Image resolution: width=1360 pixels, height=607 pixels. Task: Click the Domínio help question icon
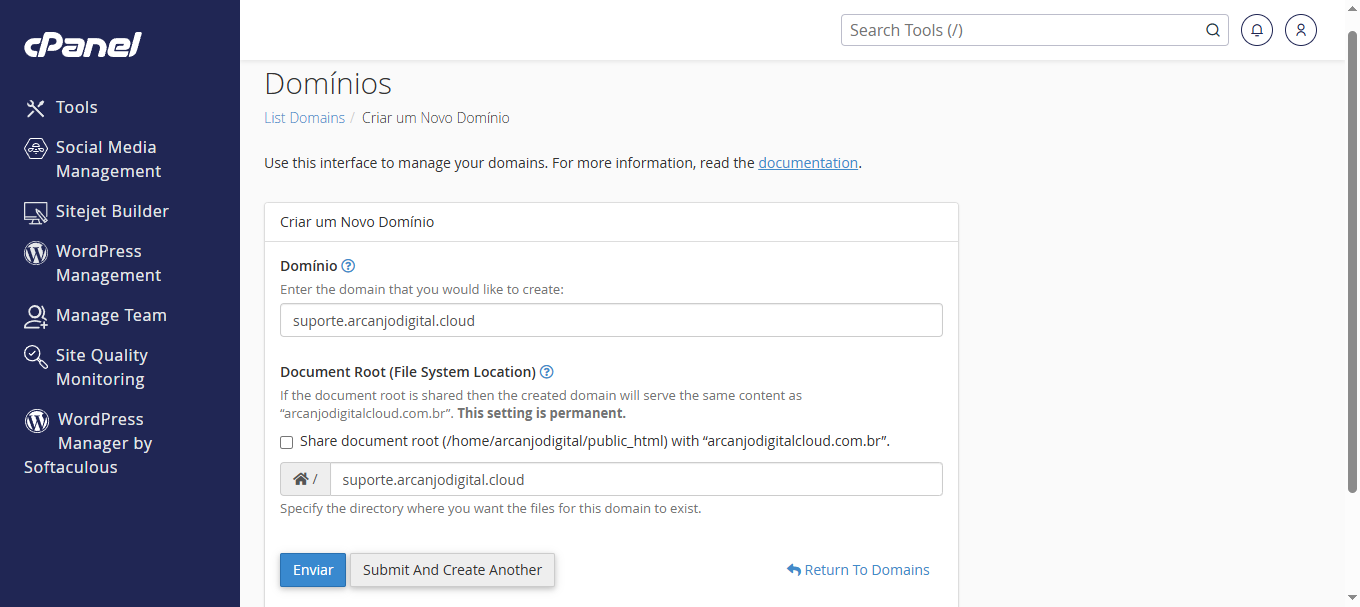[348, 266]
